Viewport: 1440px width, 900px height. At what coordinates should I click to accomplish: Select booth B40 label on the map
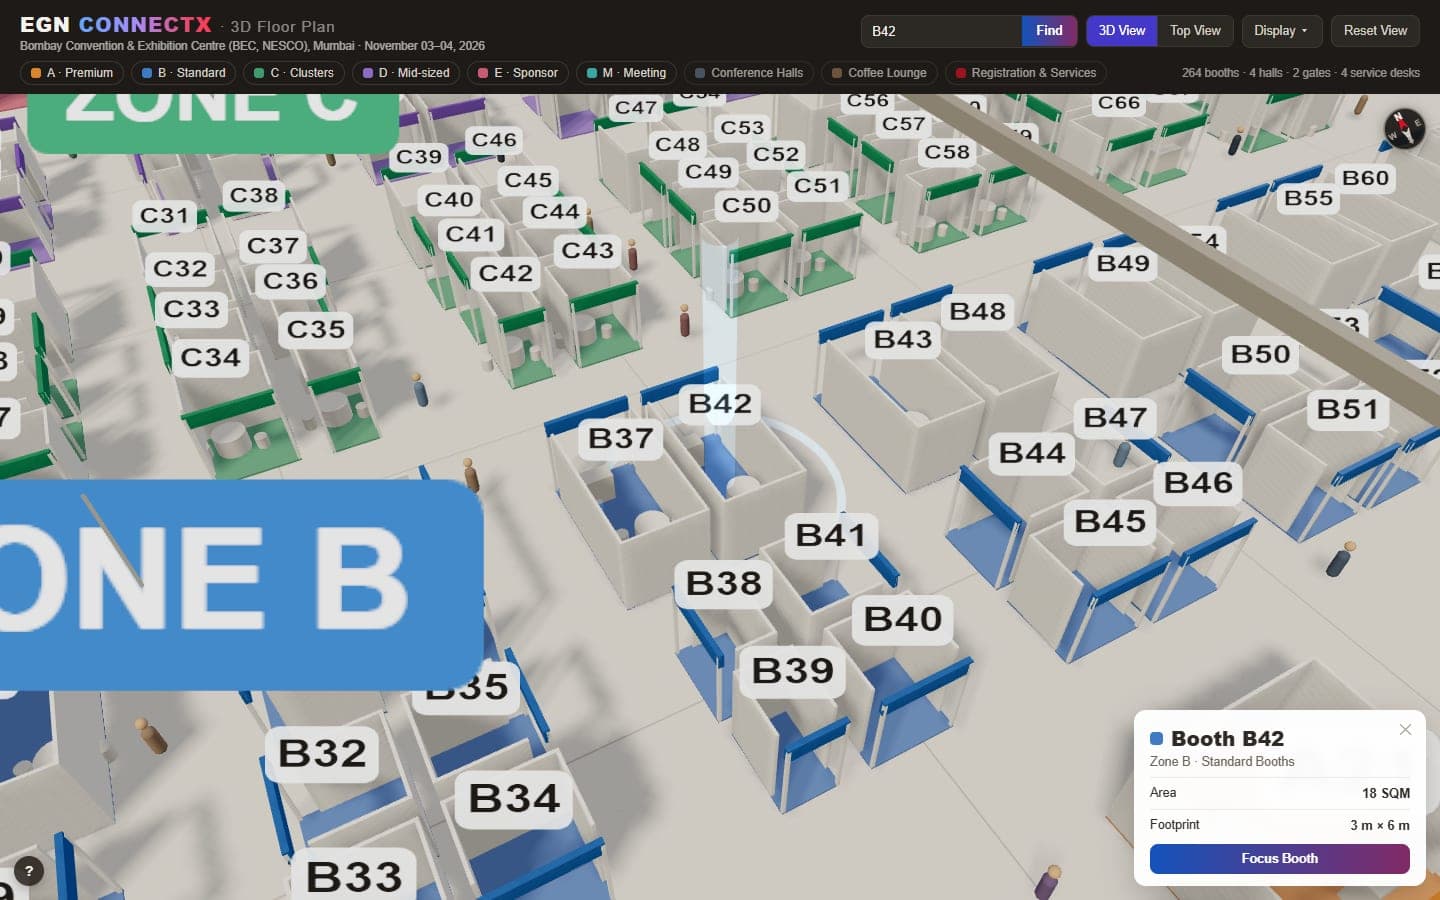coord(902,620)
